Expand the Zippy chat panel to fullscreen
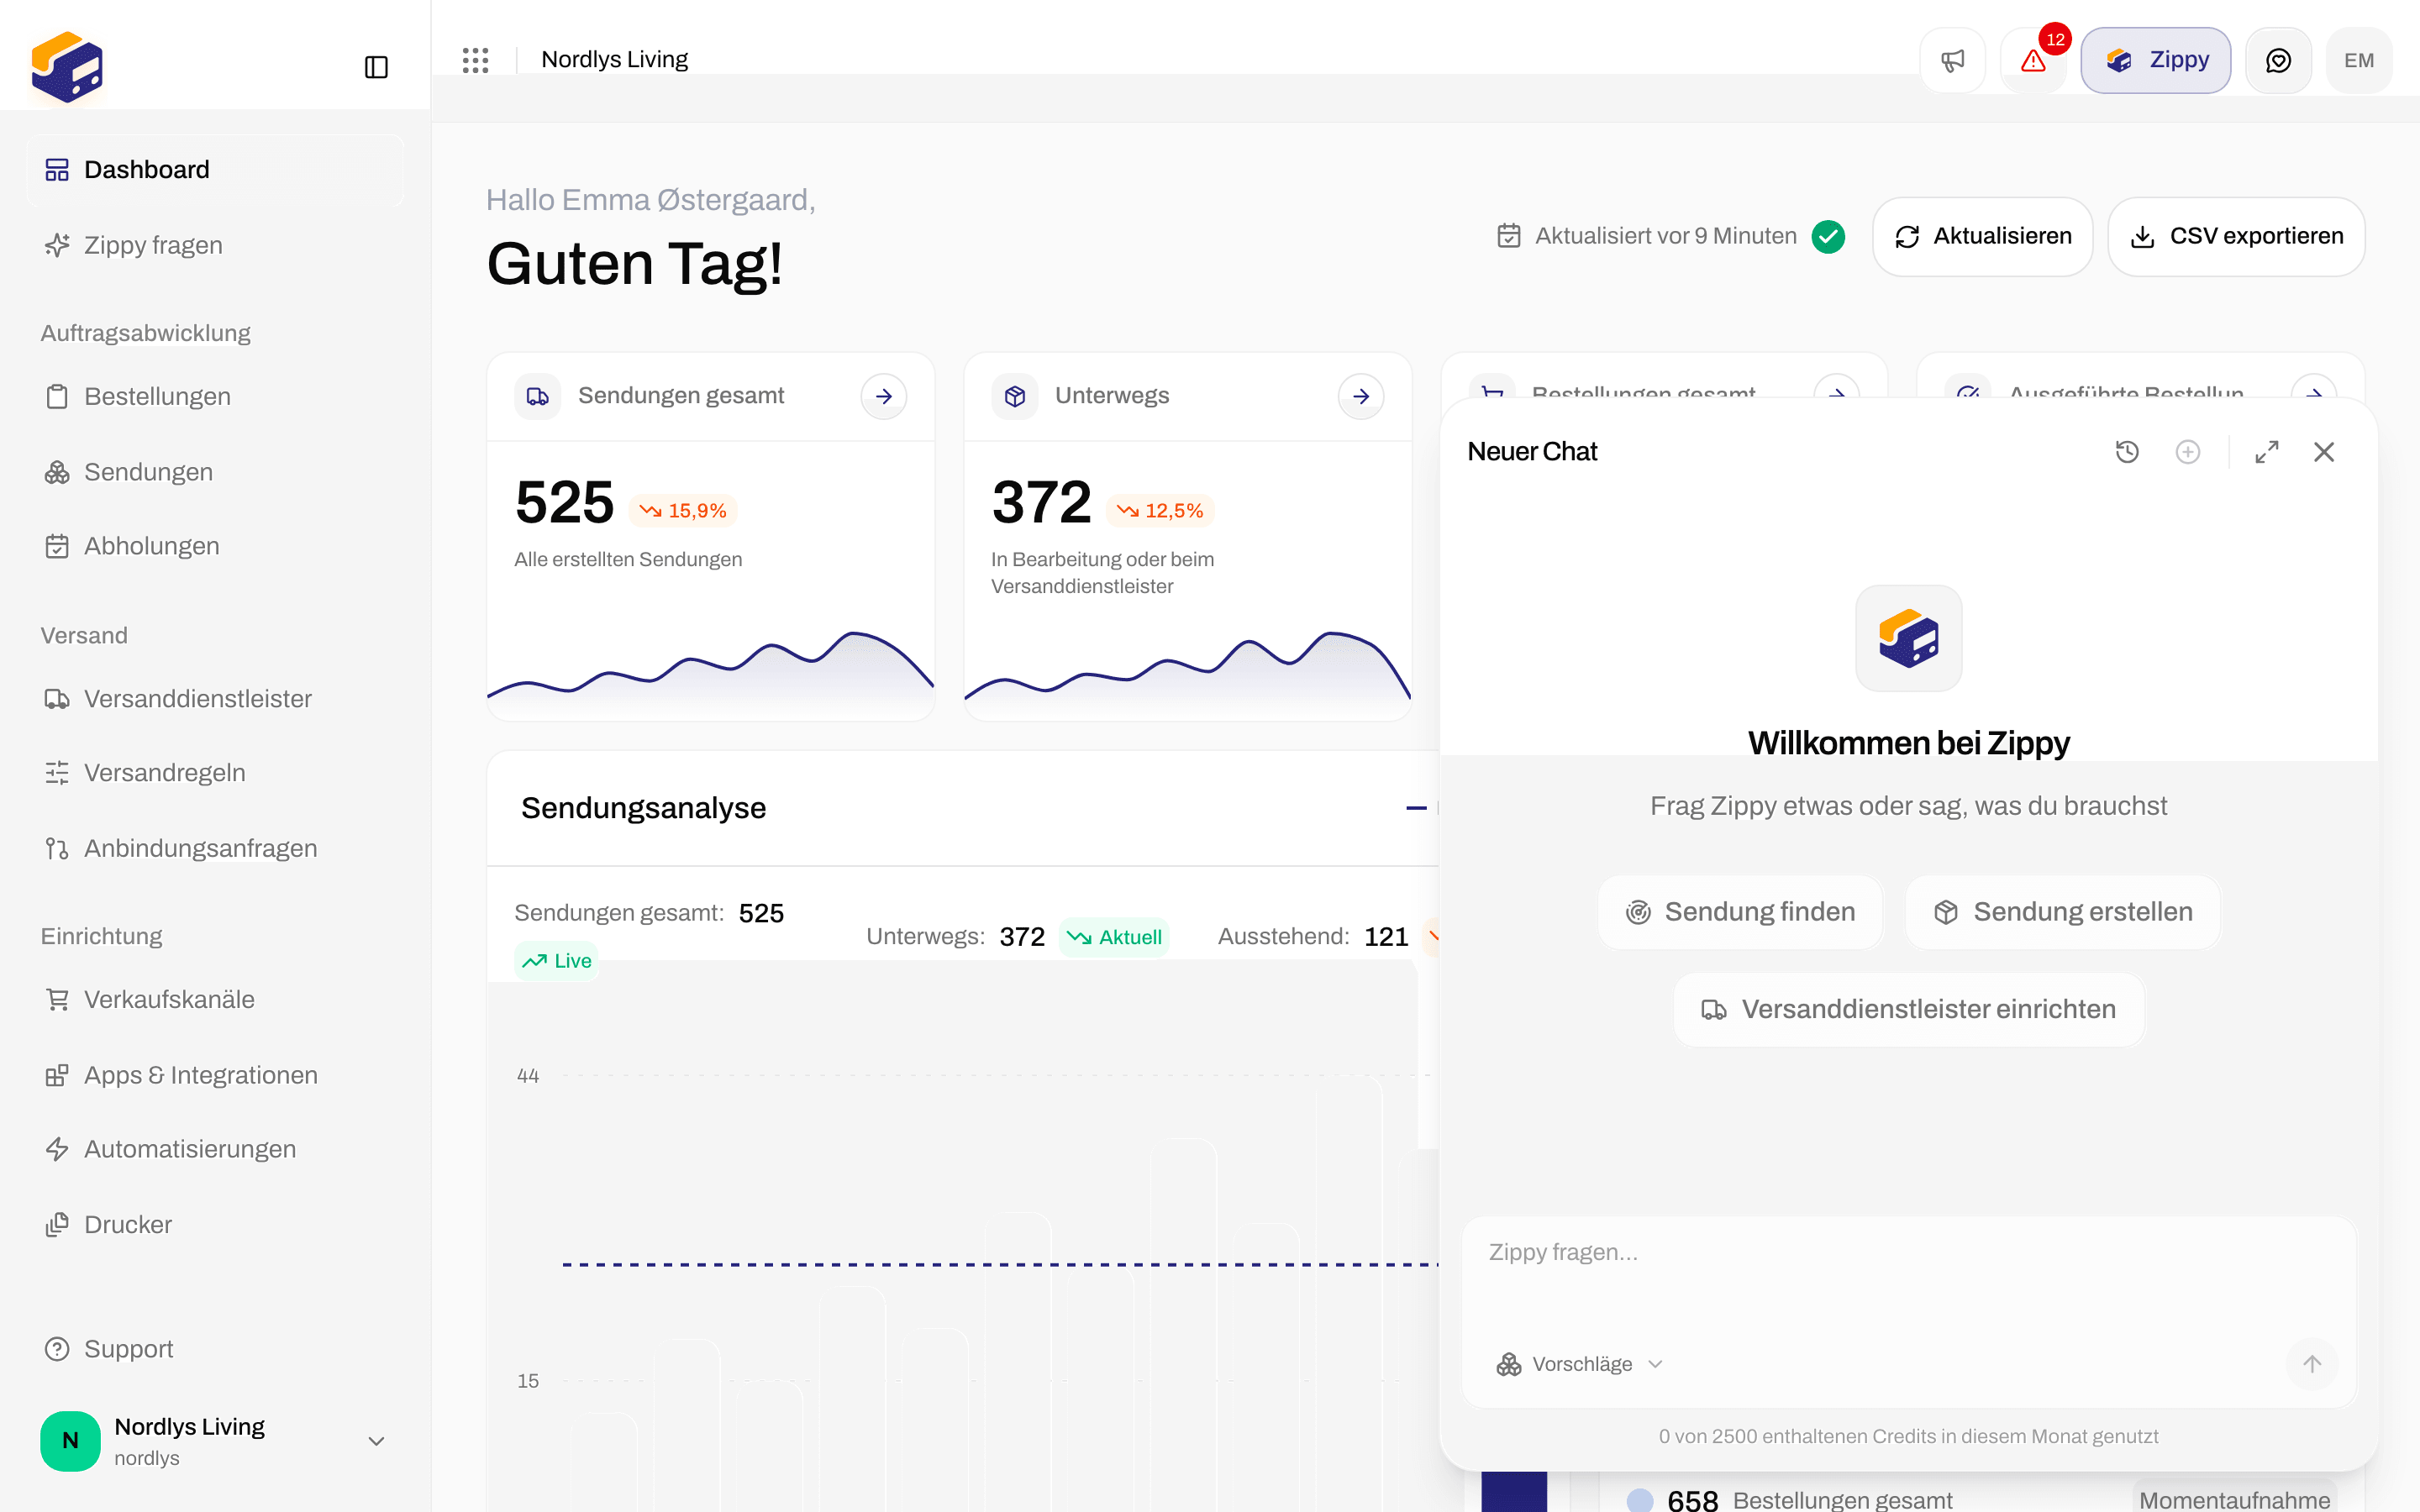 tap(2267, 452)
